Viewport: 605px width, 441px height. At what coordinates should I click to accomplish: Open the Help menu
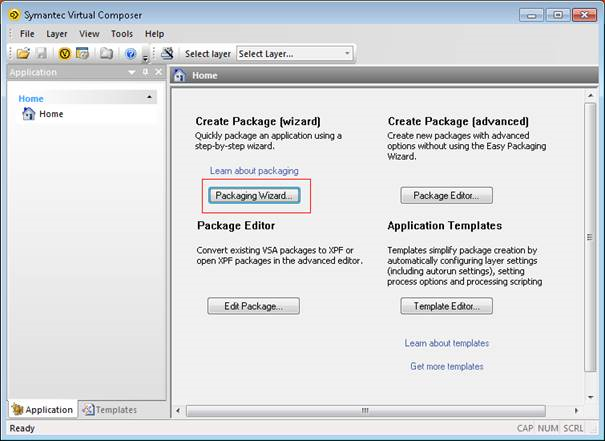[x=154, y=34]
